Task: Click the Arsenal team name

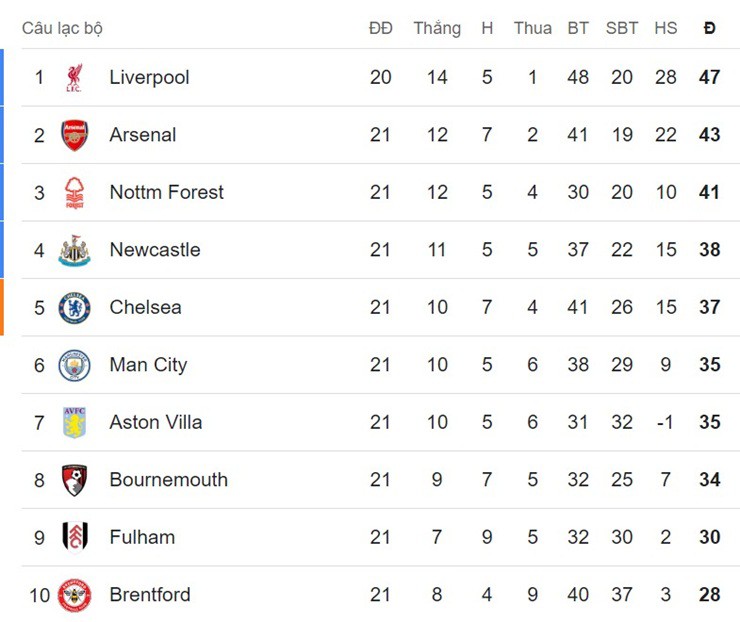Action: [x=142, y=135]
